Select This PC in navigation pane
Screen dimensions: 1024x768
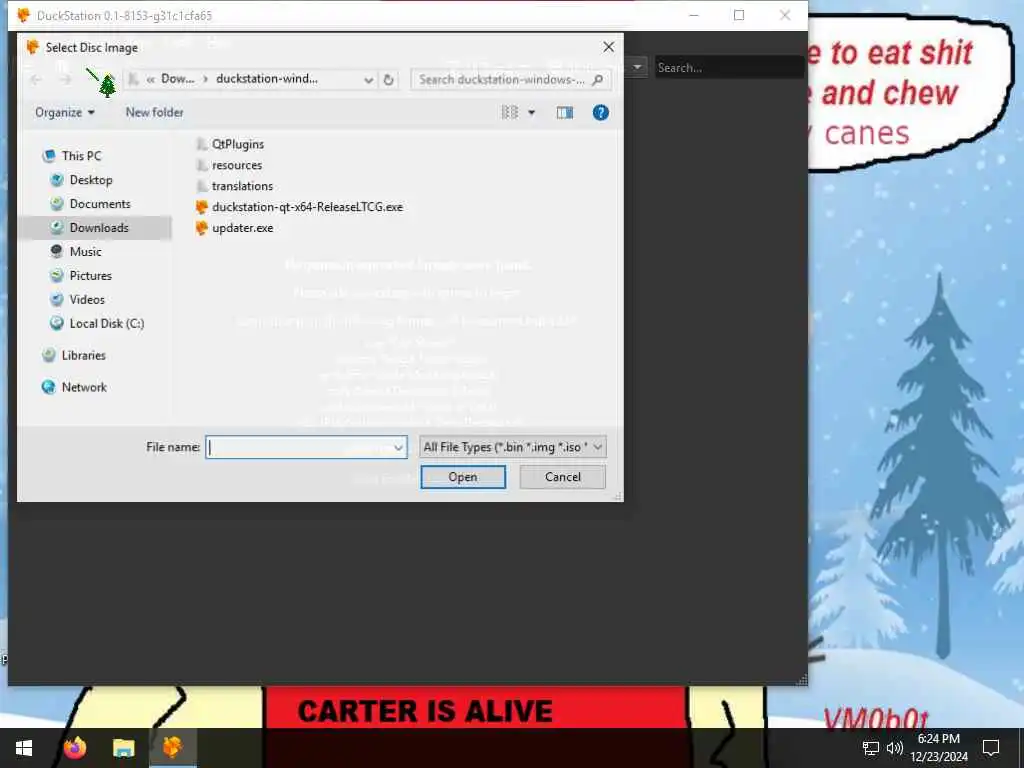pos(81,156)
